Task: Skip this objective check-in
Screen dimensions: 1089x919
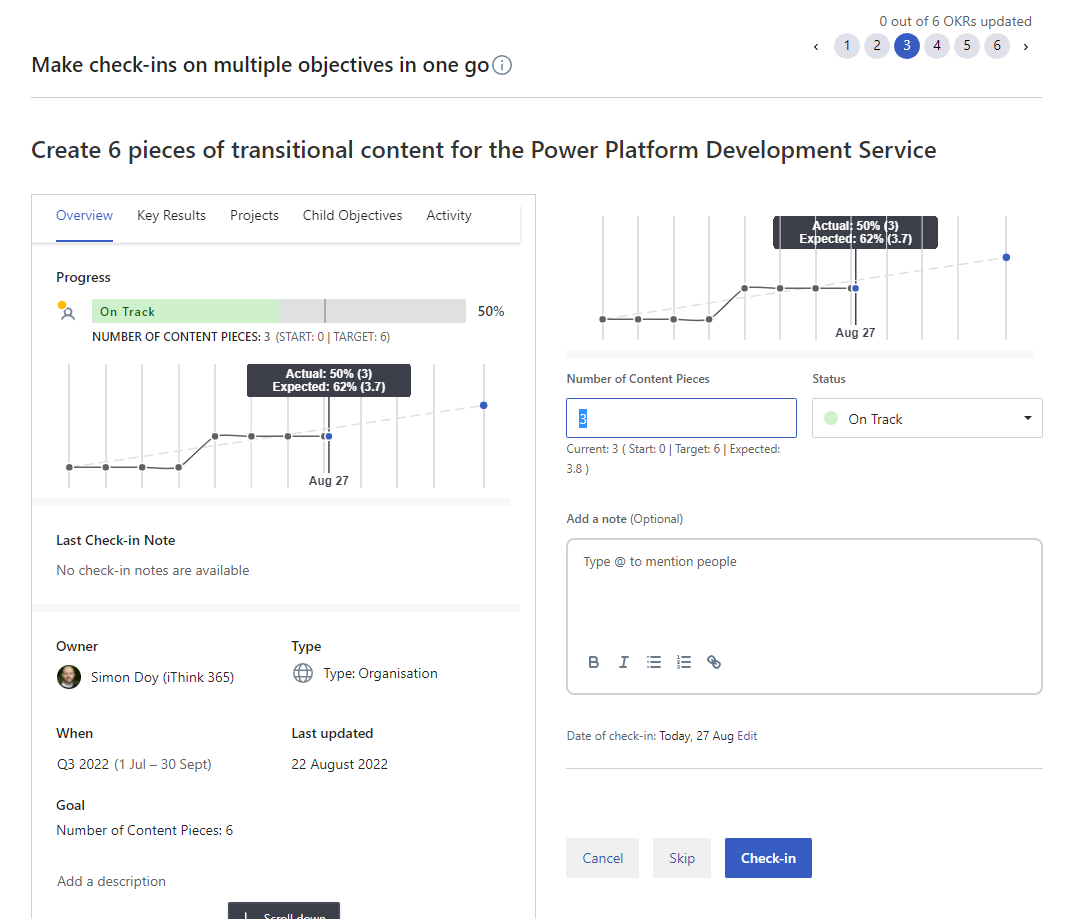Action: 682,858
